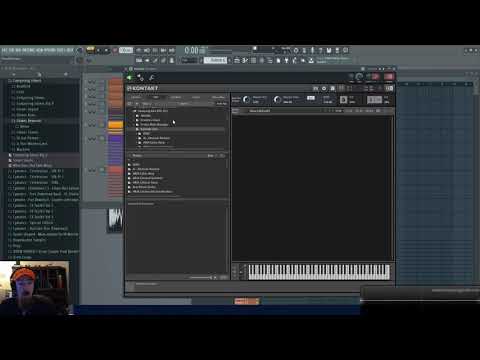480x360 pixels.
Task: Show All tab in FL browser
Action: click(14, 74)
